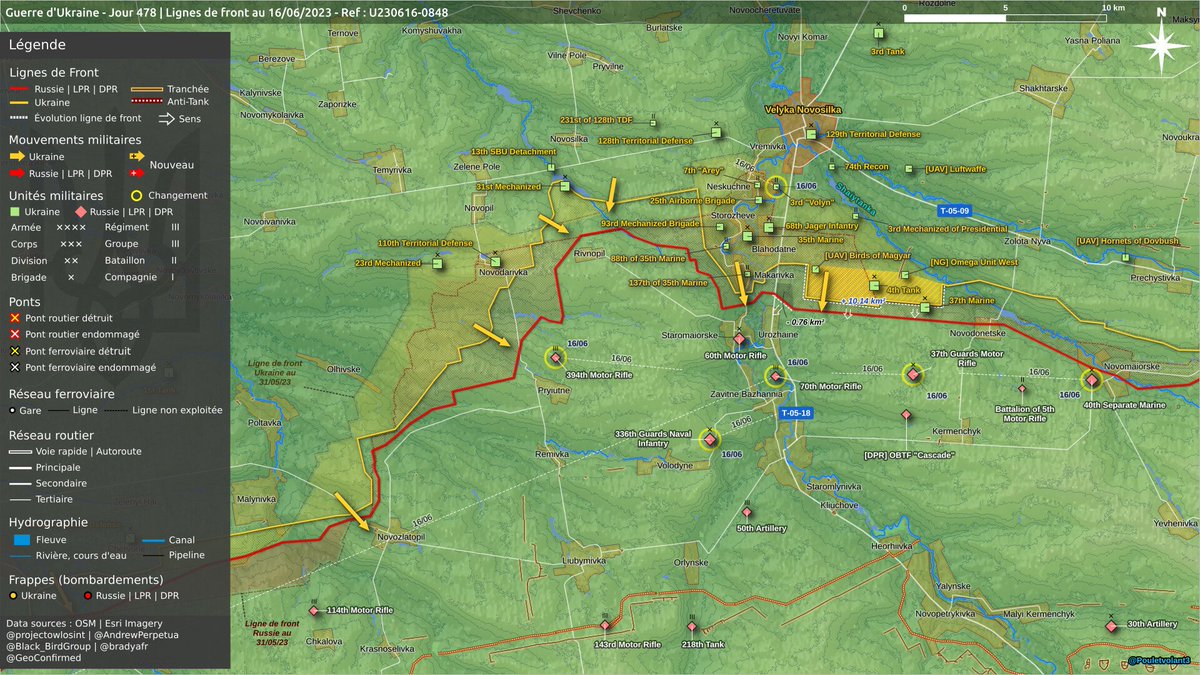Click the yellow Ukraine strike dot in legend

pyautogui.click(x=15, y=595)
